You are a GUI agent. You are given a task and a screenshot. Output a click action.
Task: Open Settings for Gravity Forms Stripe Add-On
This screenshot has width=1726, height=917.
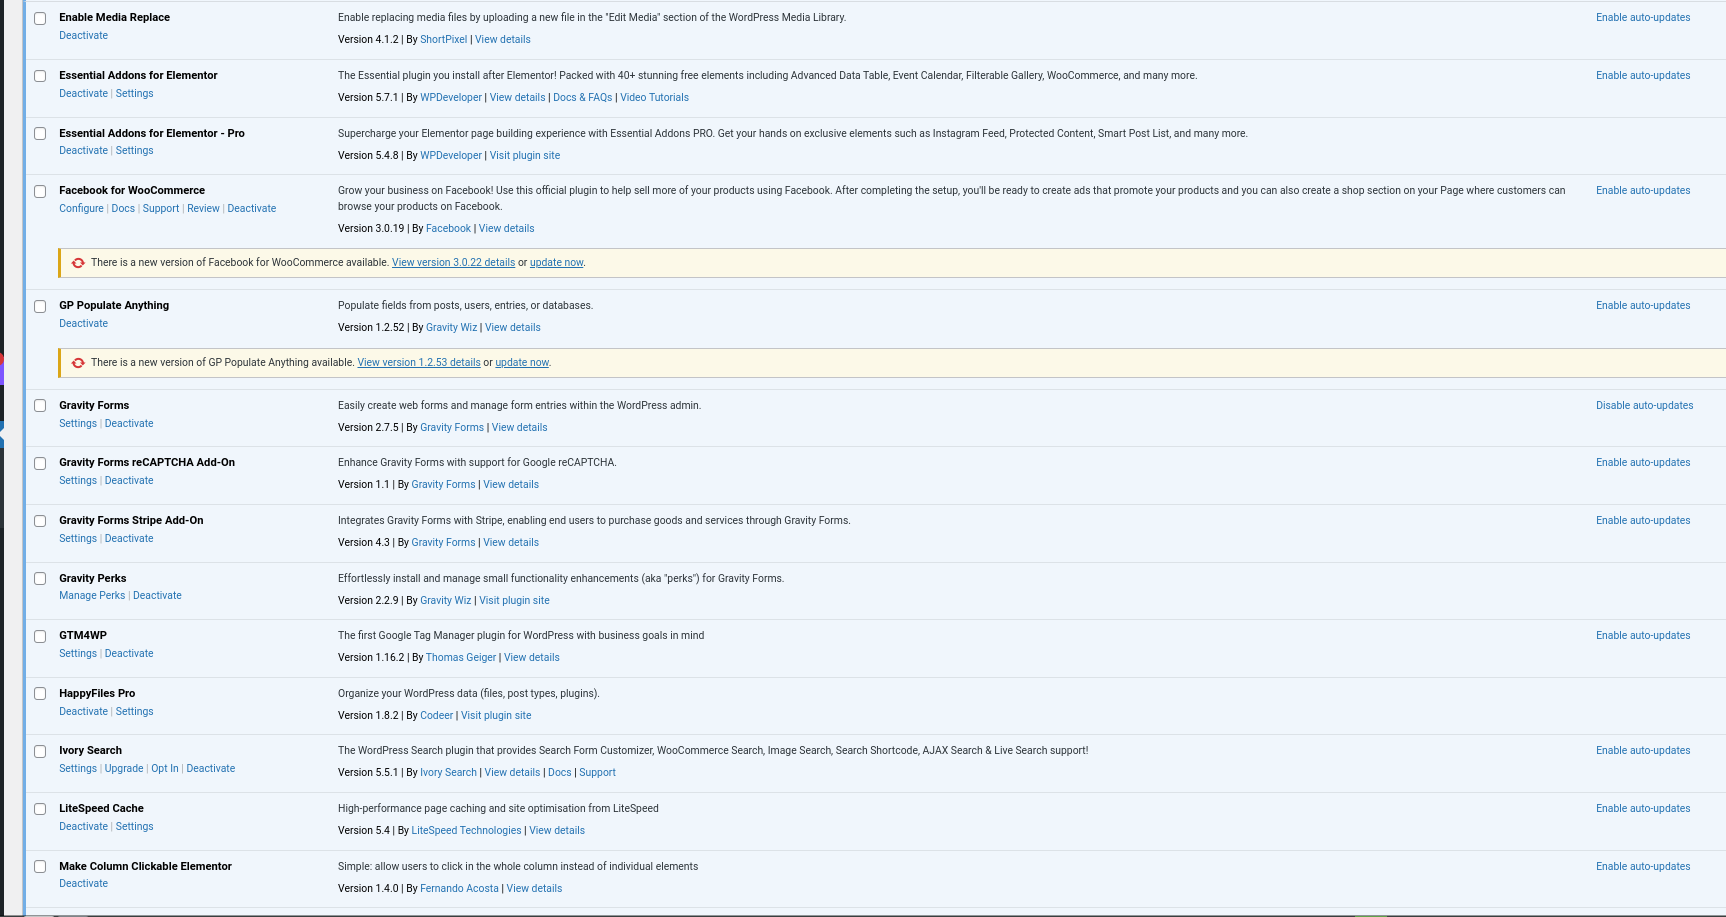click(78, 539)
